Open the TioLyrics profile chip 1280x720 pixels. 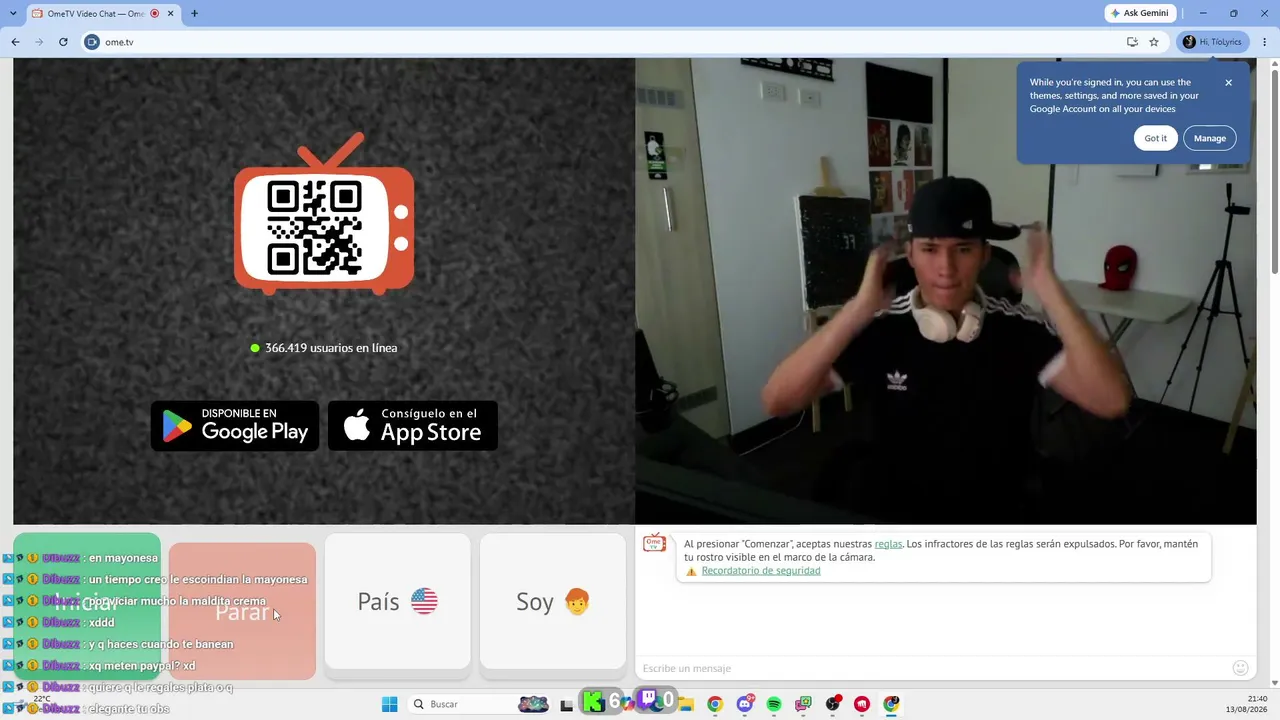pos(1213,42)
